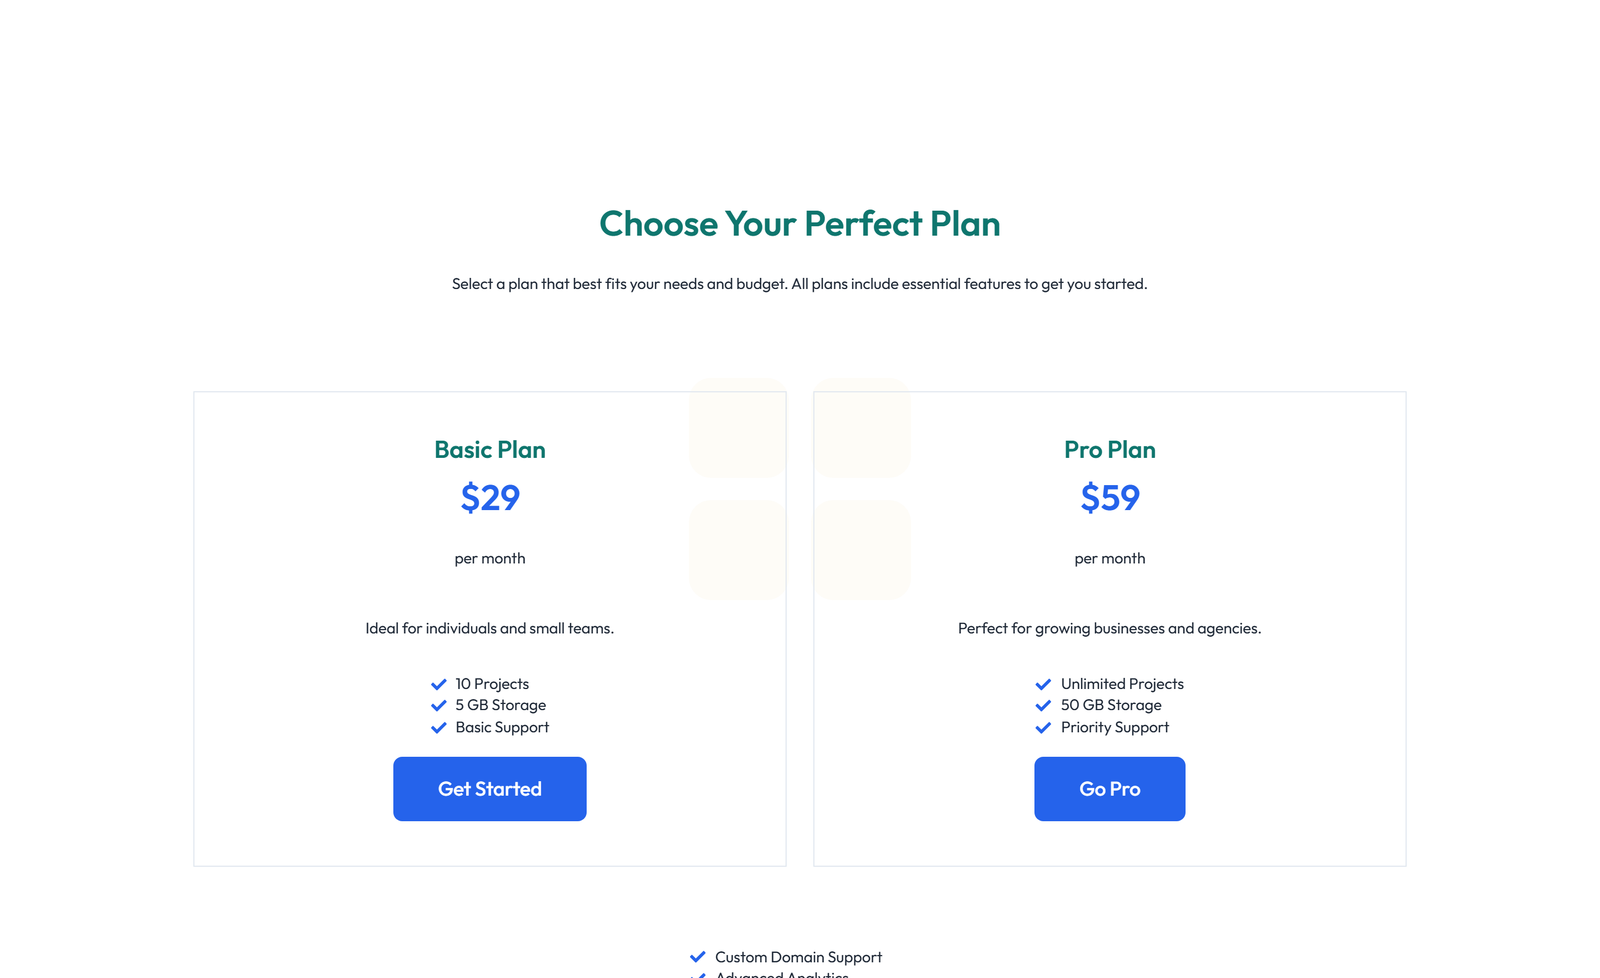This screenshot has height=978, width=1600.
Task: Click the "Go Pro" button
Action: tap(1109, 788)
